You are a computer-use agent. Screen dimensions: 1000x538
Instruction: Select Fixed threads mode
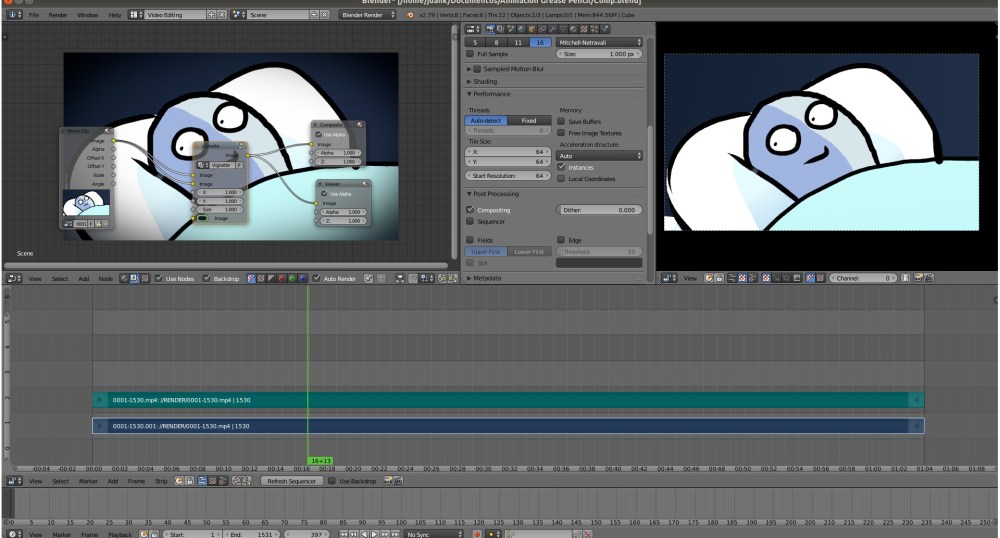[529, 120]
